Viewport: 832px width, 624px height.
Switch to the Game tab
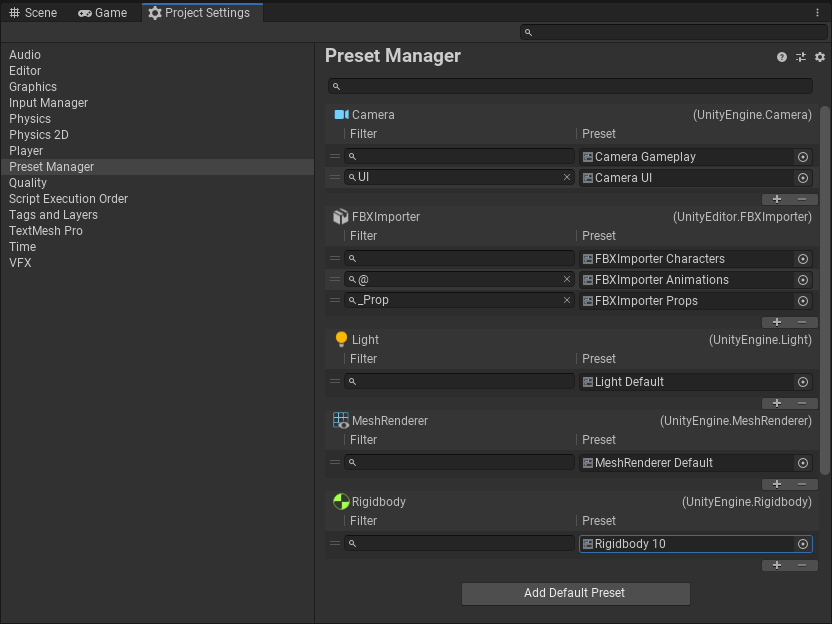pos(102,13)
